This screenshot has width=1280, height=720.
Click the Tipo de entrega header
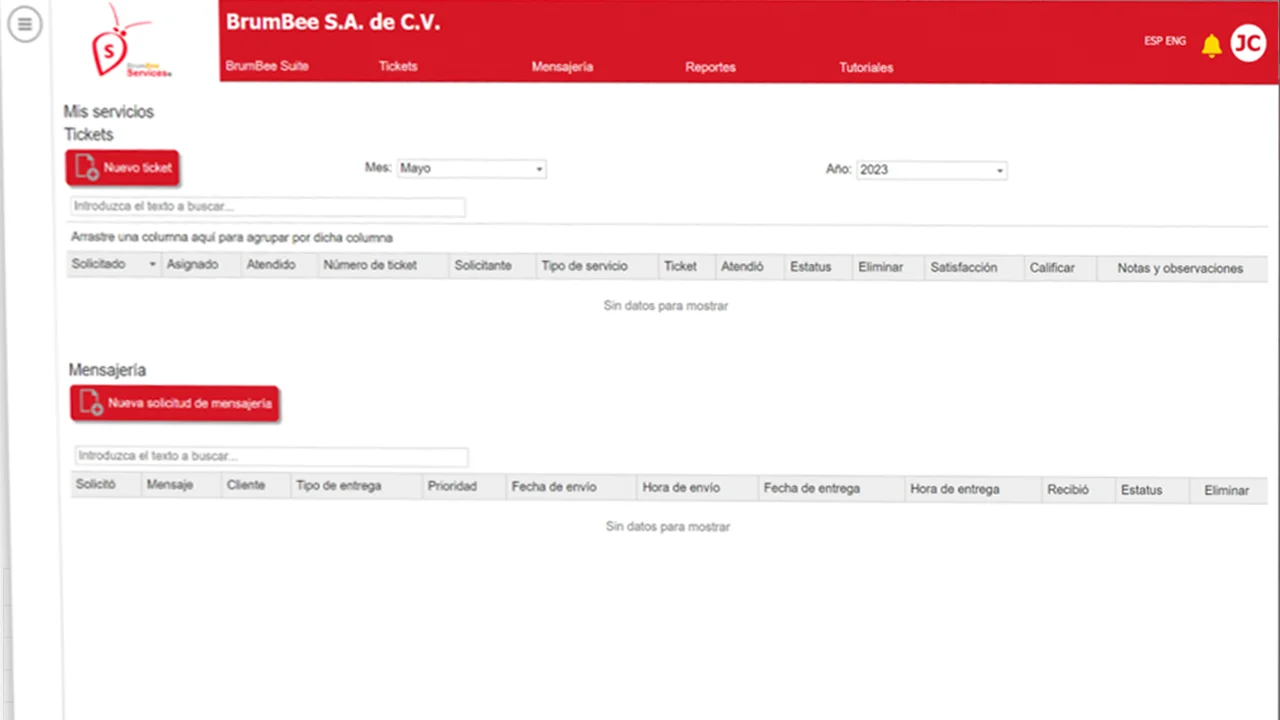pos(356,486)
